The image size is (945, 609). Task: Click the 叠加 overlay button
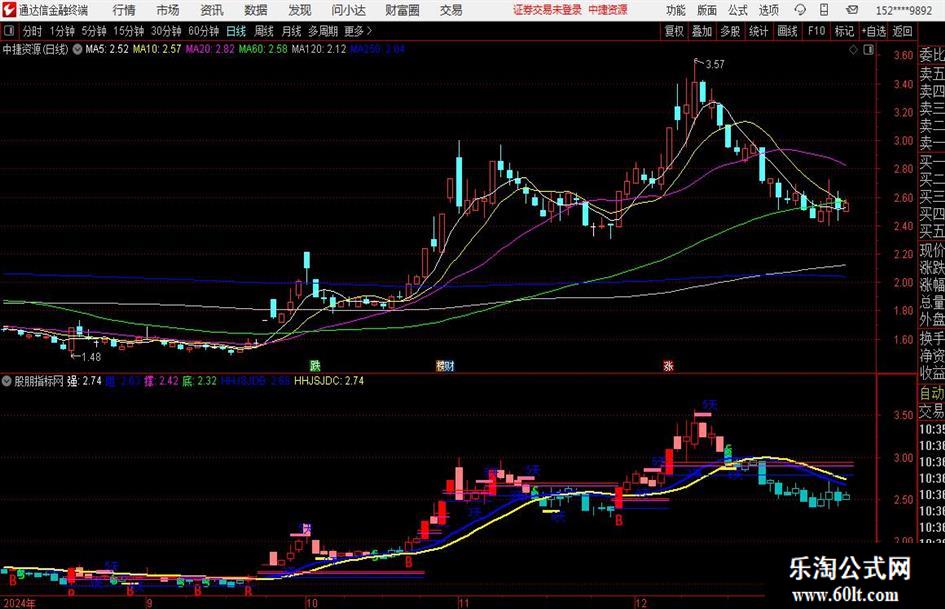click(702, 31)
